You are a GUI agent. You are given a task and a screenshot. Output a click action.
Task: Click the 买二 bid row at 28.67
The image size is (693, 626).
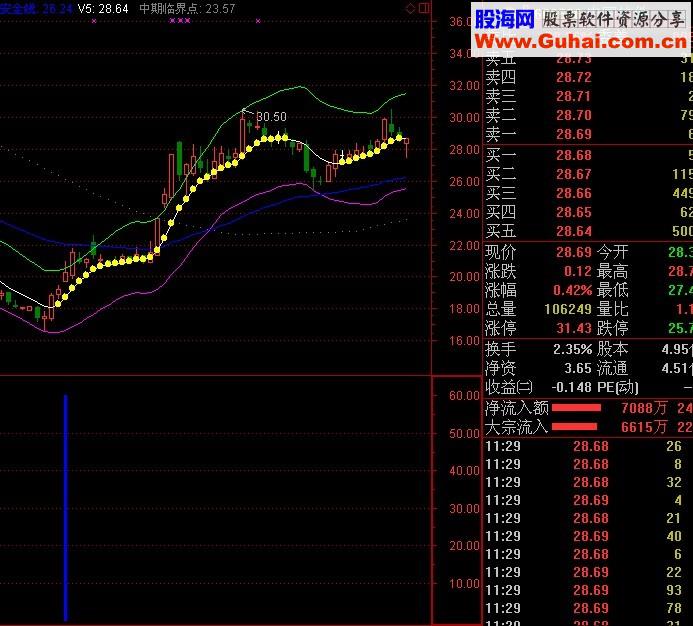click(x=589, y=174)
